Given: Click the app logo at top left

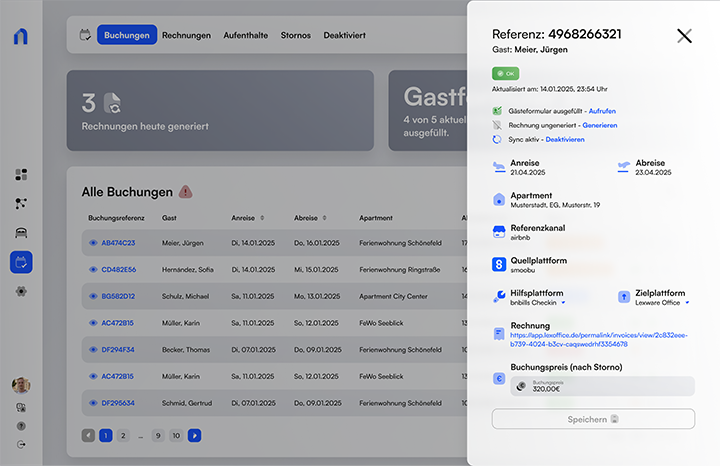Looking at the screenshot, I should coord(21,37).
